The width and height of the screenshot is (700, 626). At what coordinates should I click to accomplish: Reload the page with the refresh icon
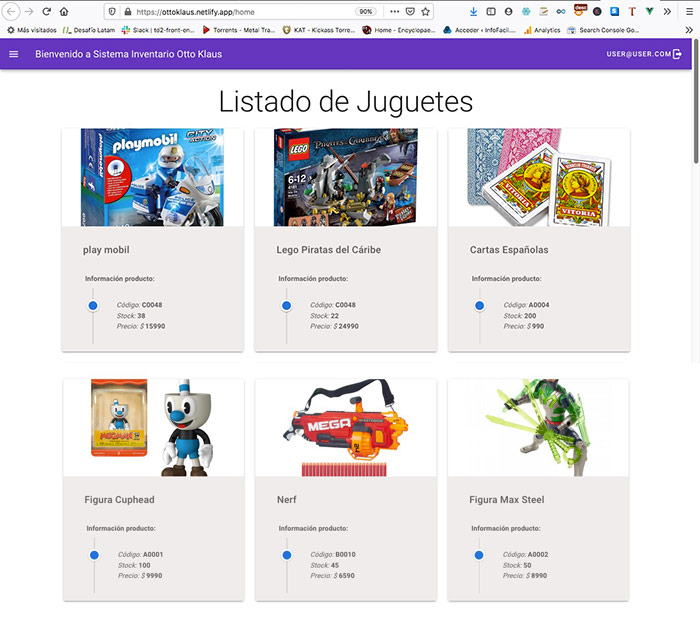(46, 12)
